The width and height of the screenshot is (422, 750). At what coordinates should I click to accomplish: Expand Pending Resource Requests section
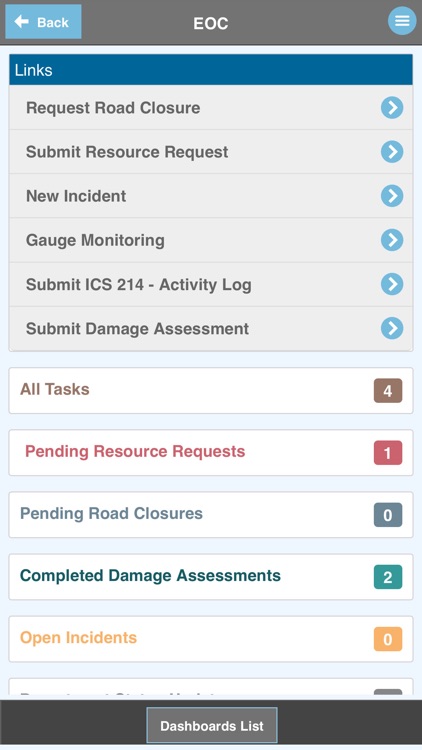pyautogui.click(x=211, y=452)
